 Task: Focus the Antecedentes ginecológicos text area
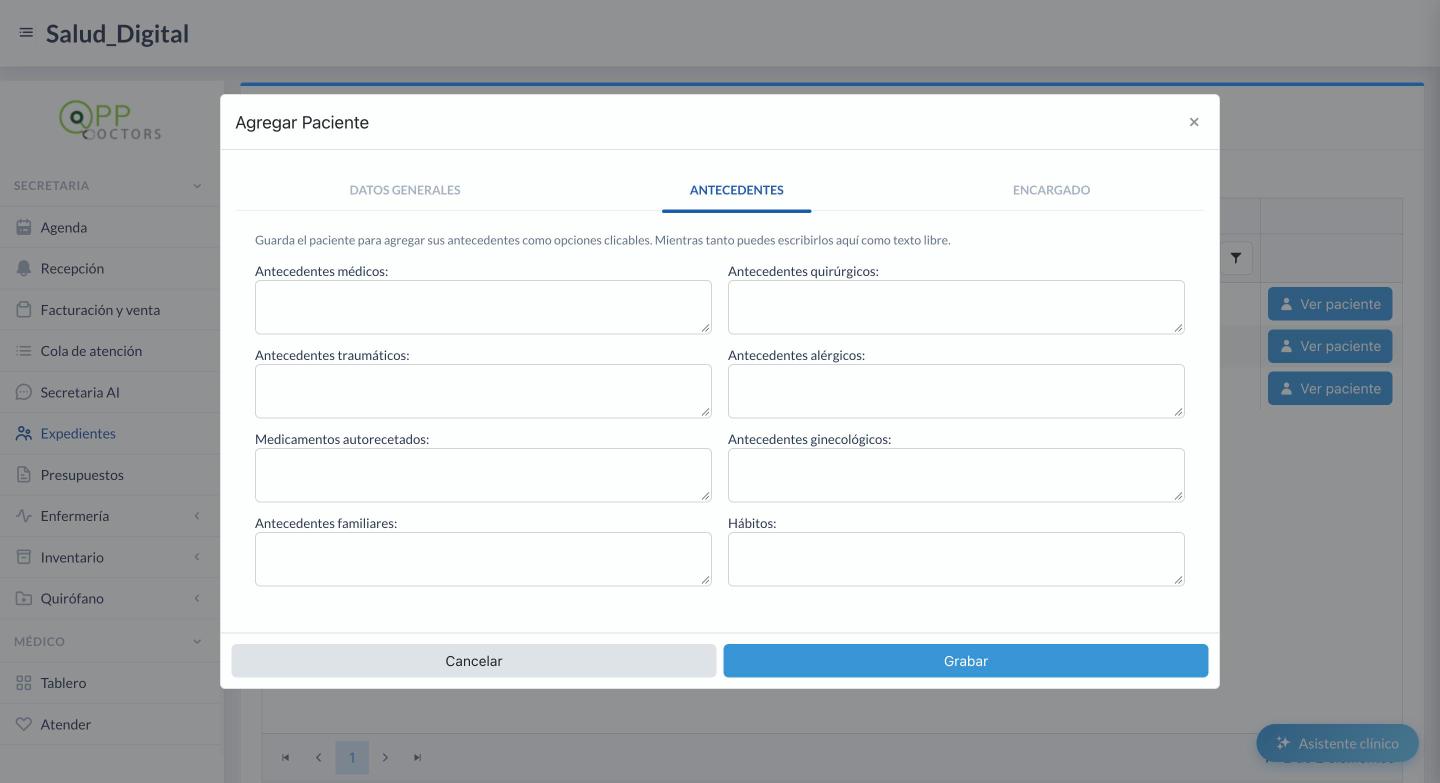pyautogui.click(x=956, y=475)
